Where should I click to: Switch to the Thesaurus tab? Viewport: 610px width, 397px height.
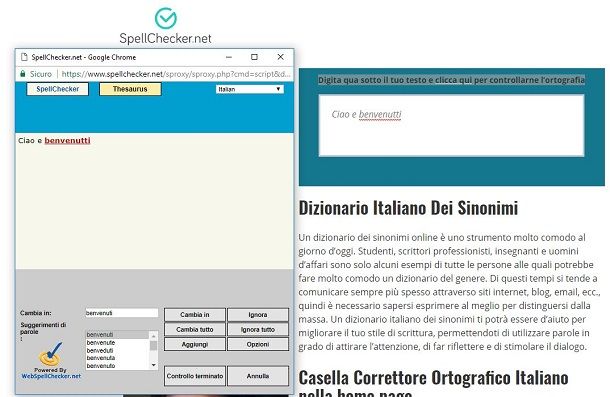tap(130, 89)
